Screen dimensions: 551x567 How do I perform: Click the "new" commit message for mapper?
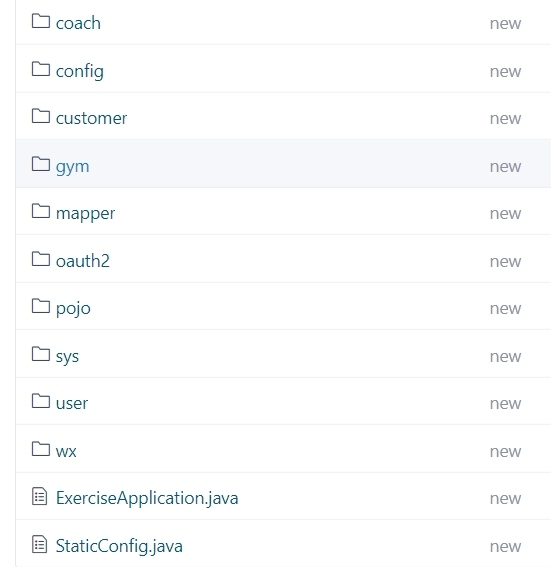pos(505,214)
